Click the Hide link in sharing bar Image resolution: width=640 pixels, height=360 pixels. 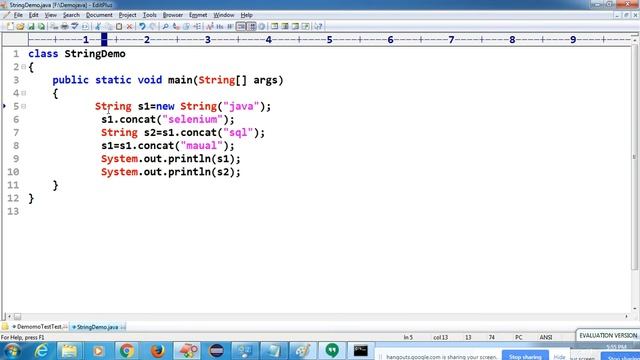[x=559, y=357]
